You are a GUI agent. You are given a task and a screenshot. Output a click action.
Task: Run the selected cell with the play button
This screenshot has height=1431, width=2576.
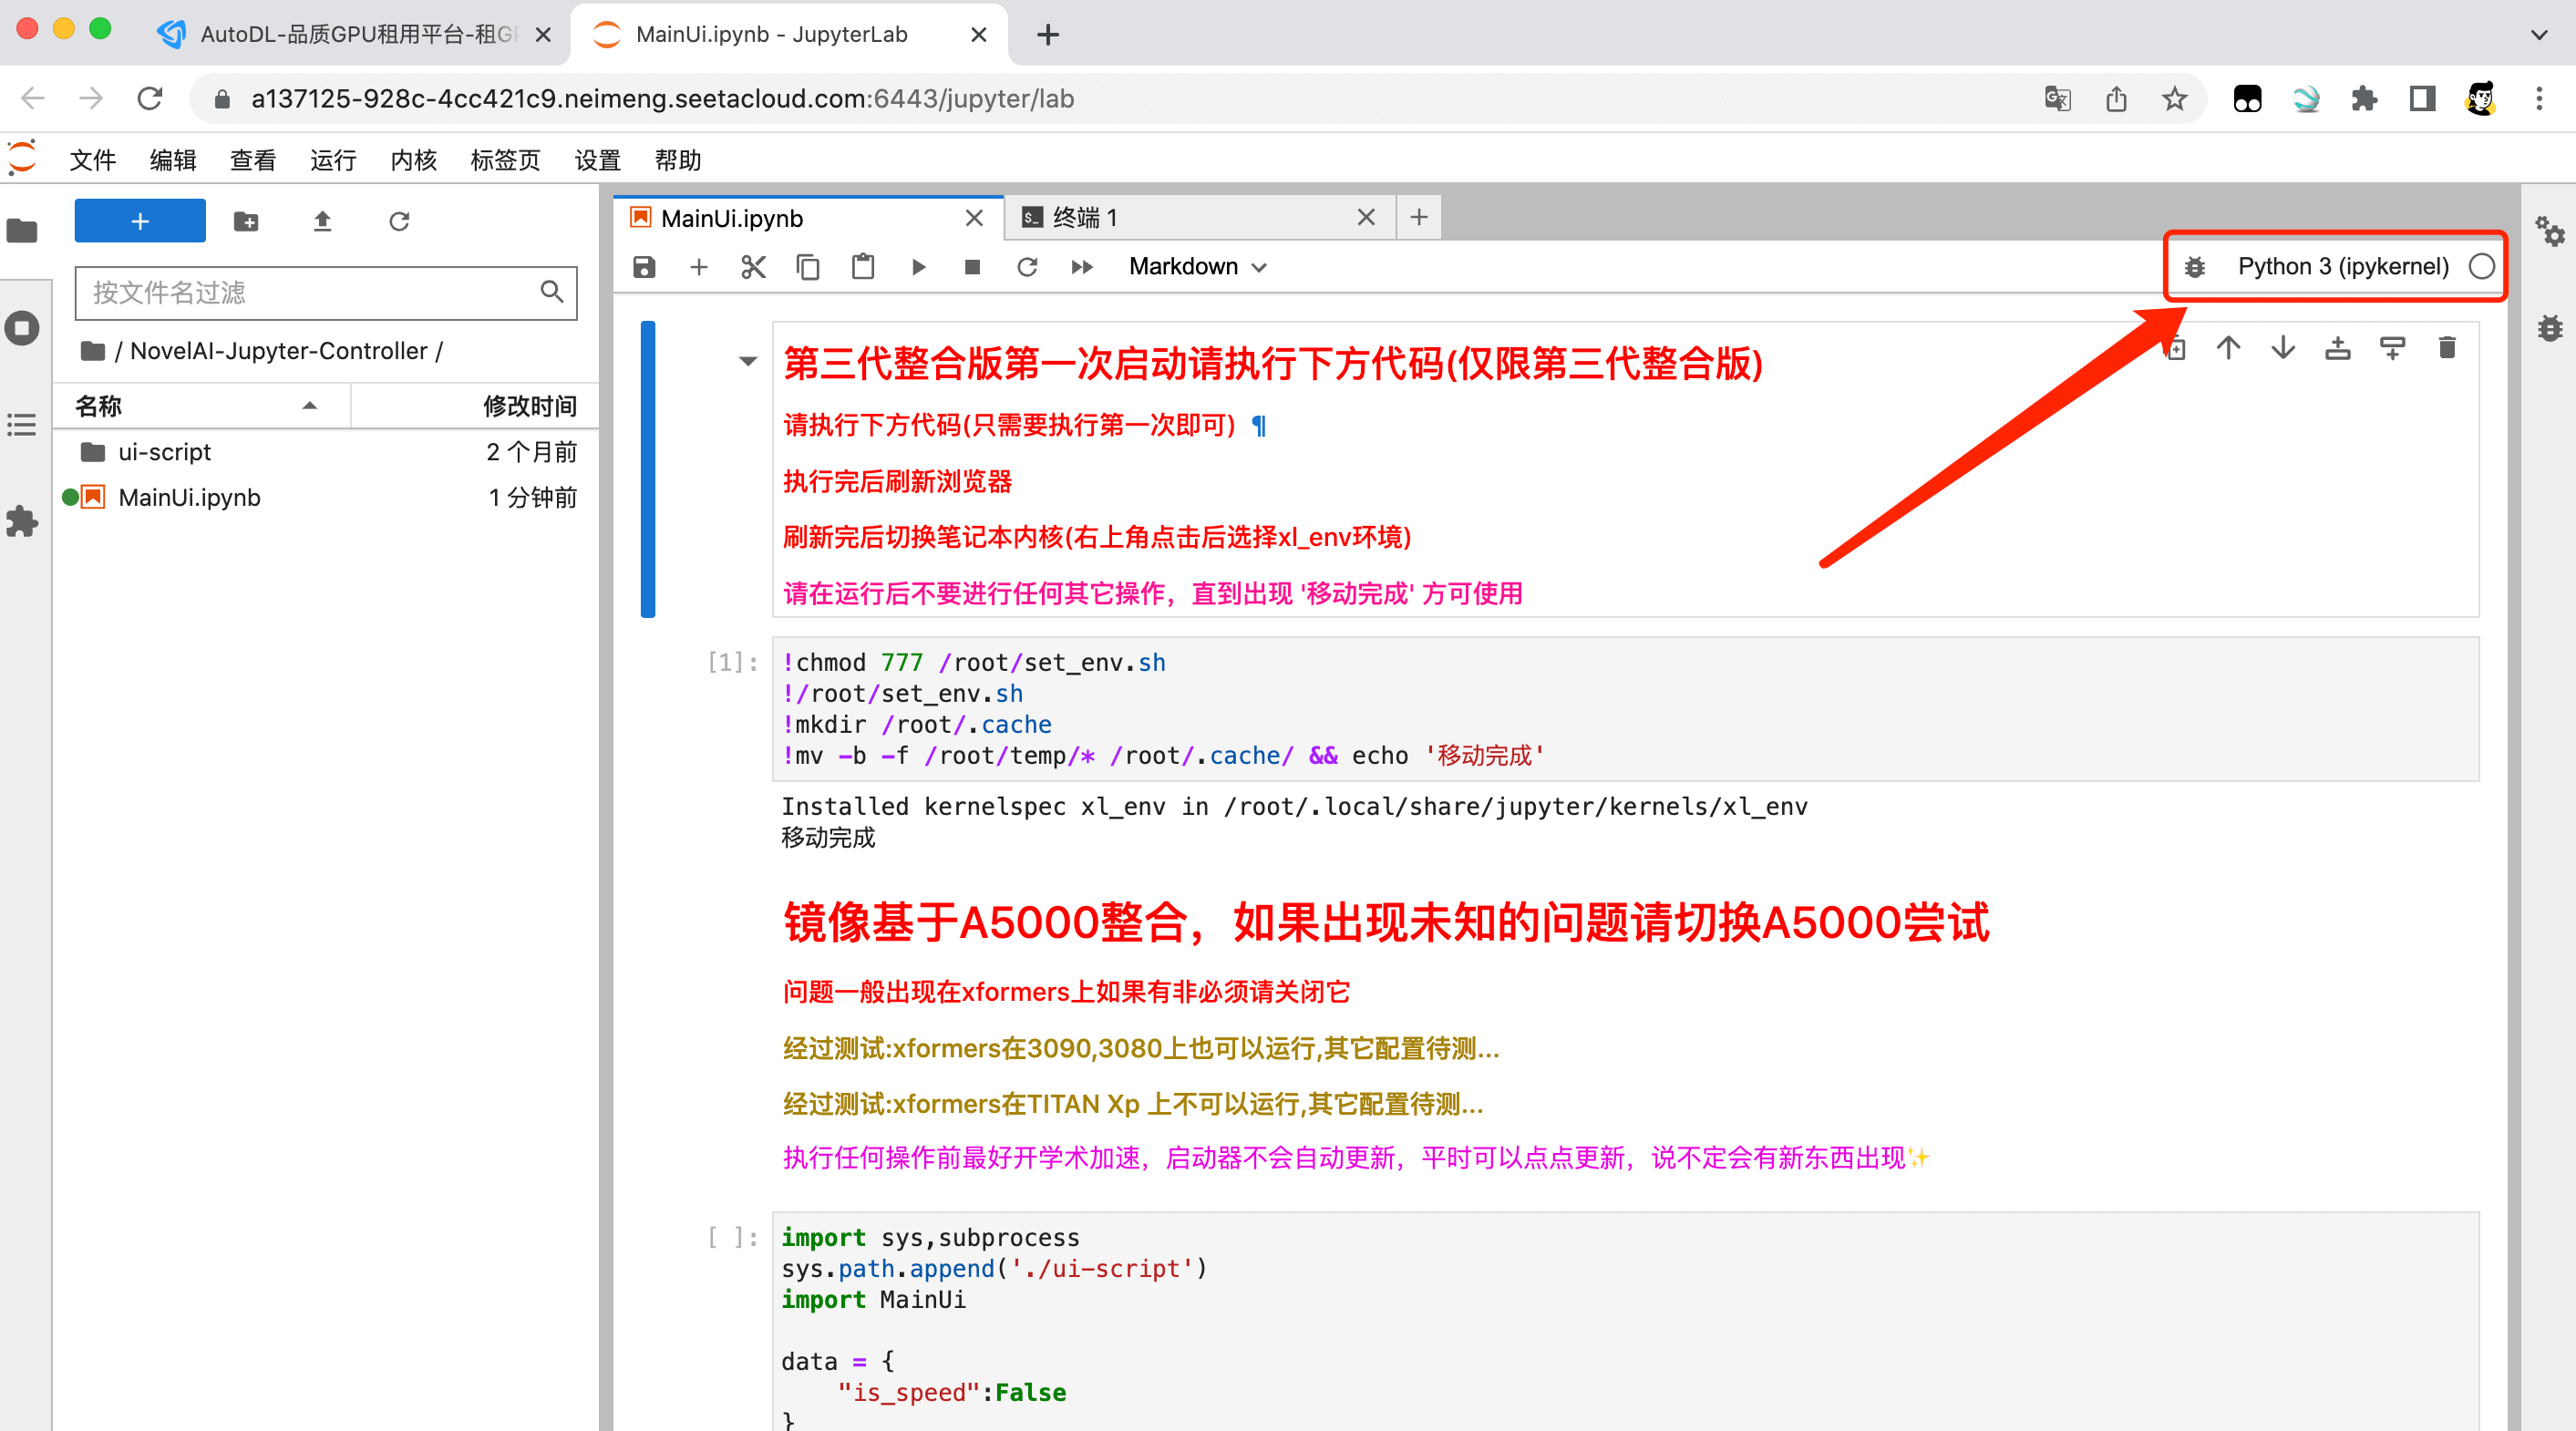point(918,267)
